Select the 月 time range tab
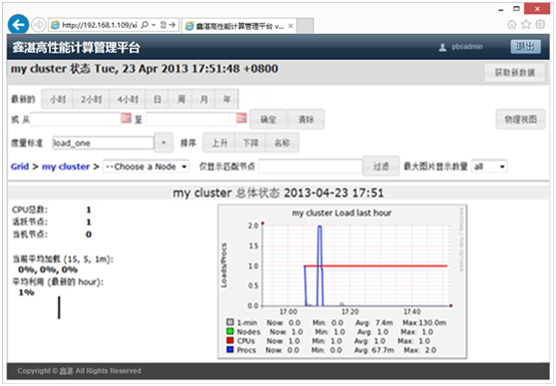The width and height of the screenshot is (556, 386). pyautogui.click(x=204, y=99)
